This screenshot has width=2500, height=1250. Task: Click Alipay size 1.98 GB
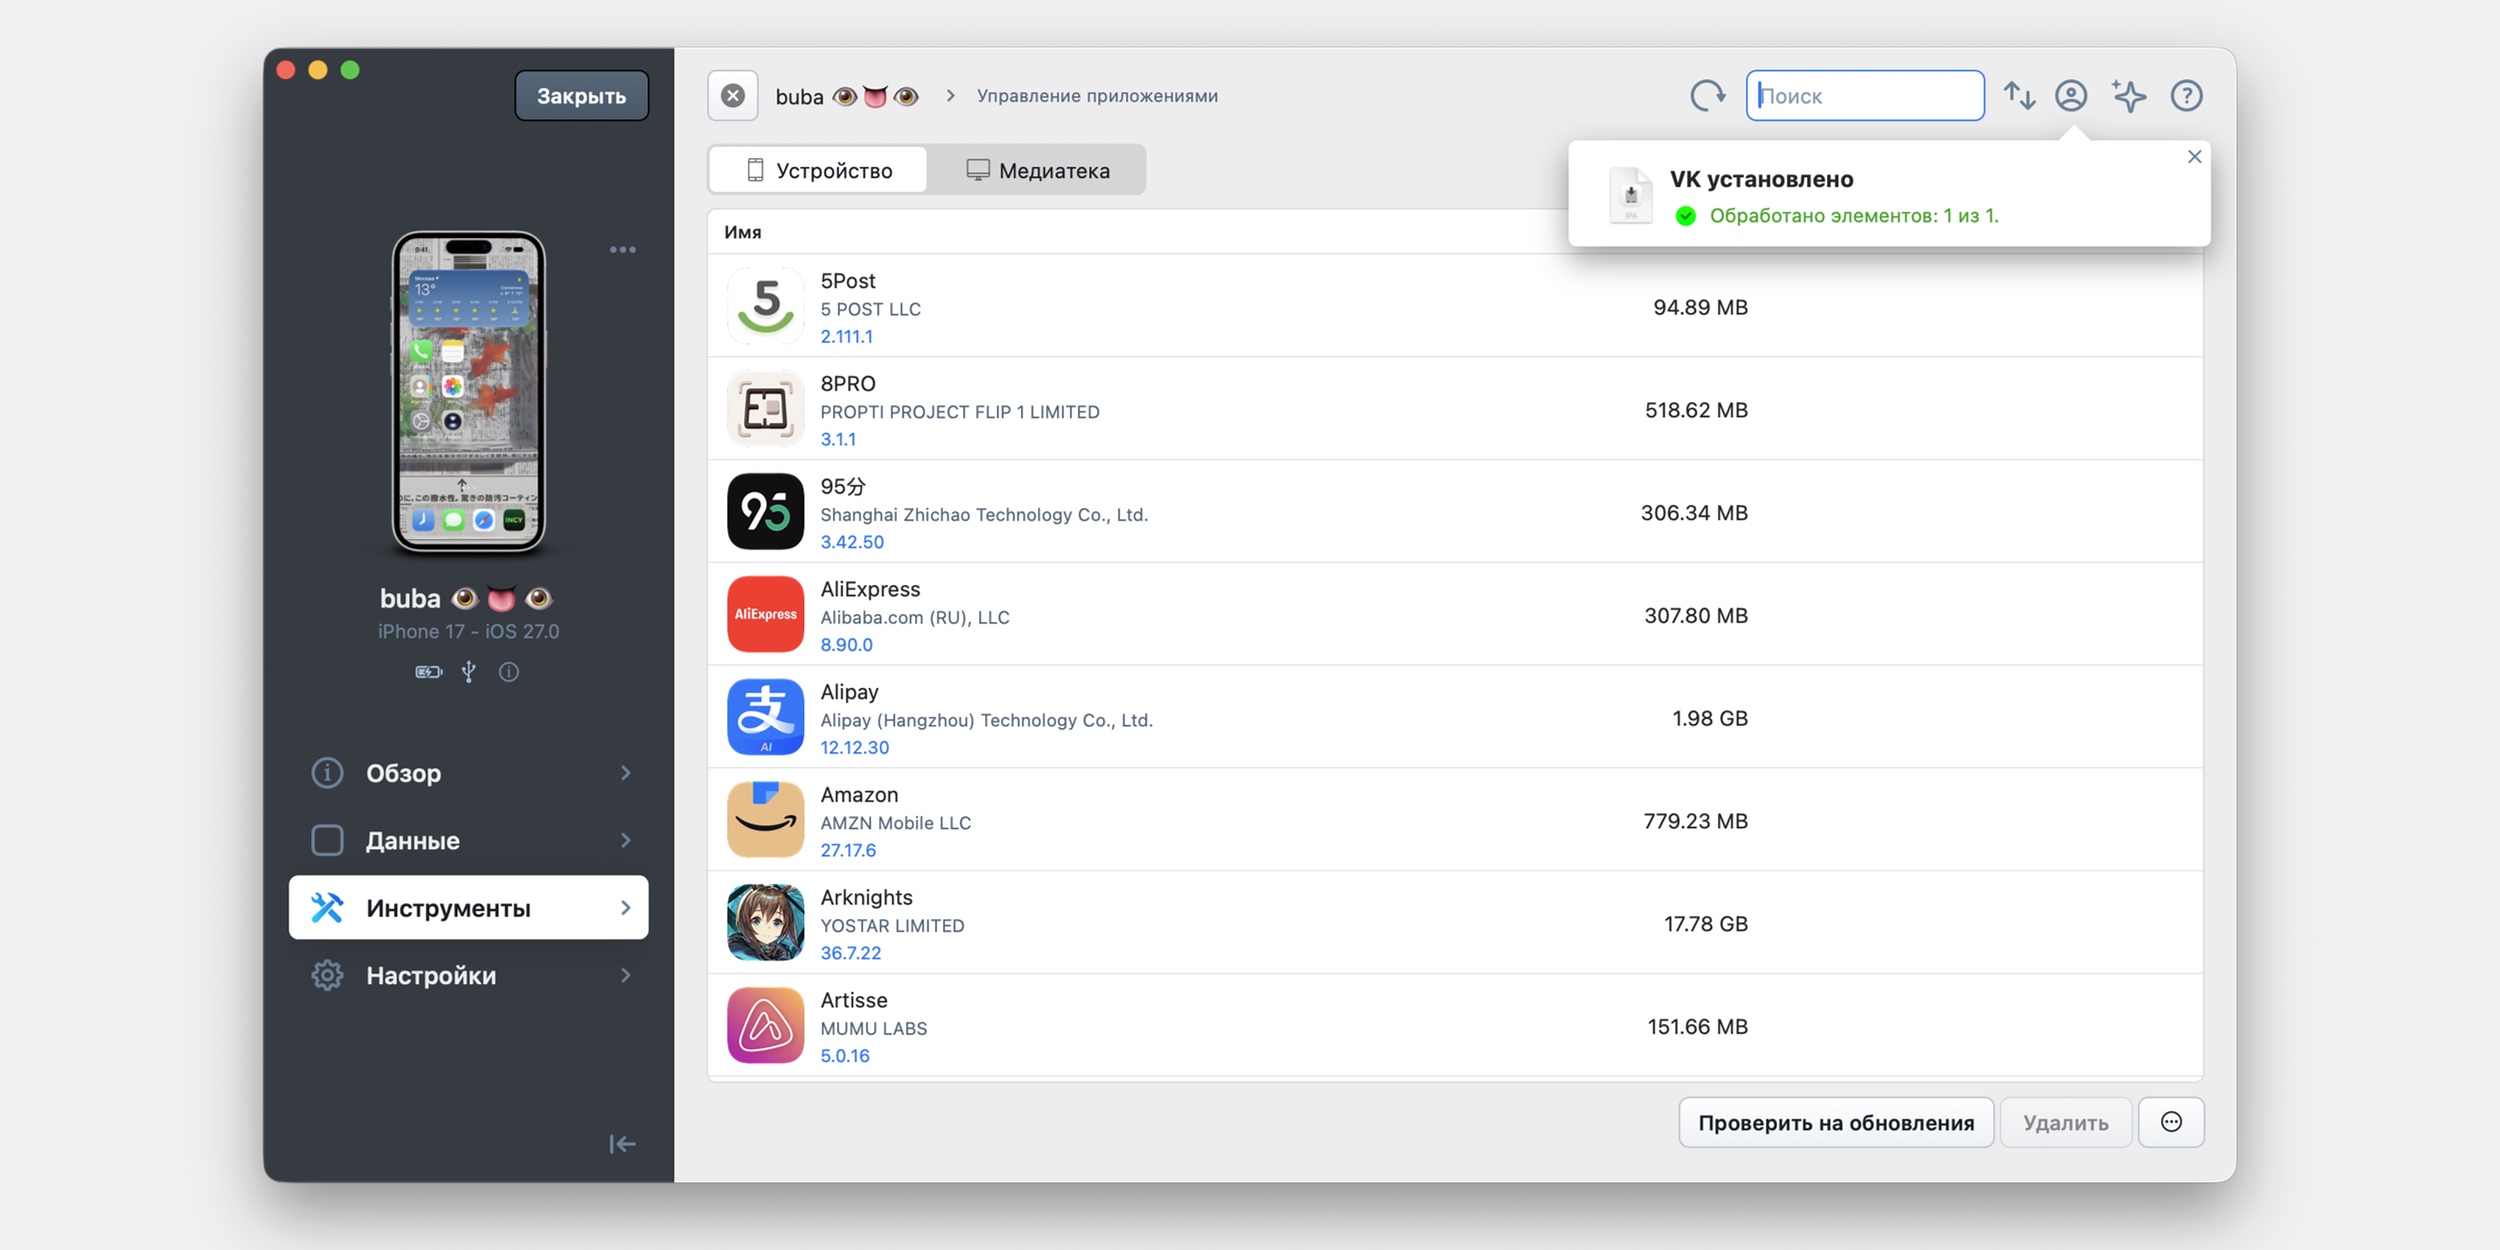tap(1710, 718)
